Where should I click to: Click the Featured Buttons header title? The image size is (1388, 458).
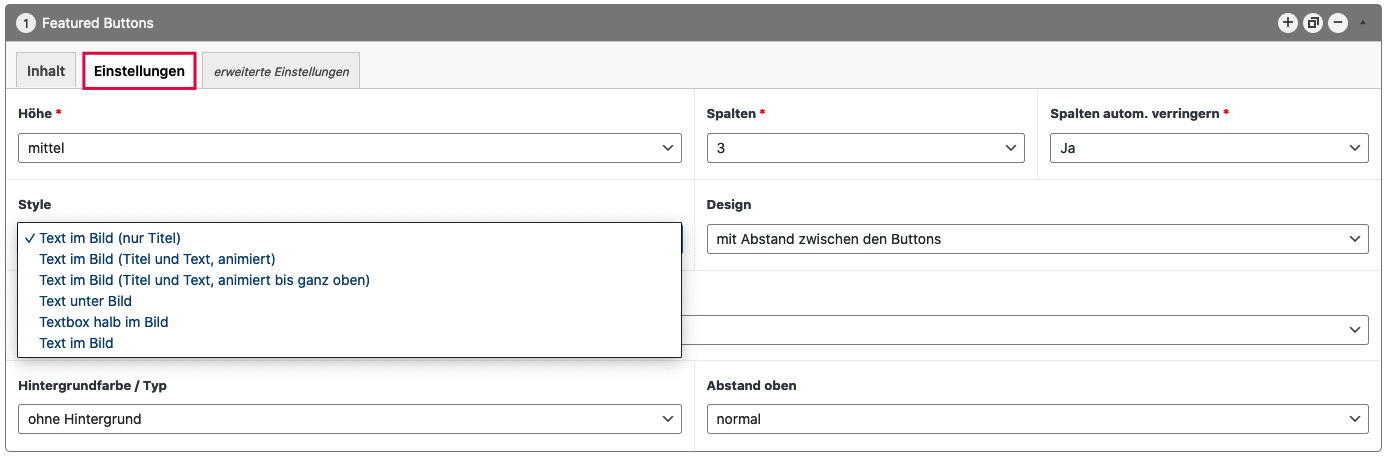[x=98, y=23]
